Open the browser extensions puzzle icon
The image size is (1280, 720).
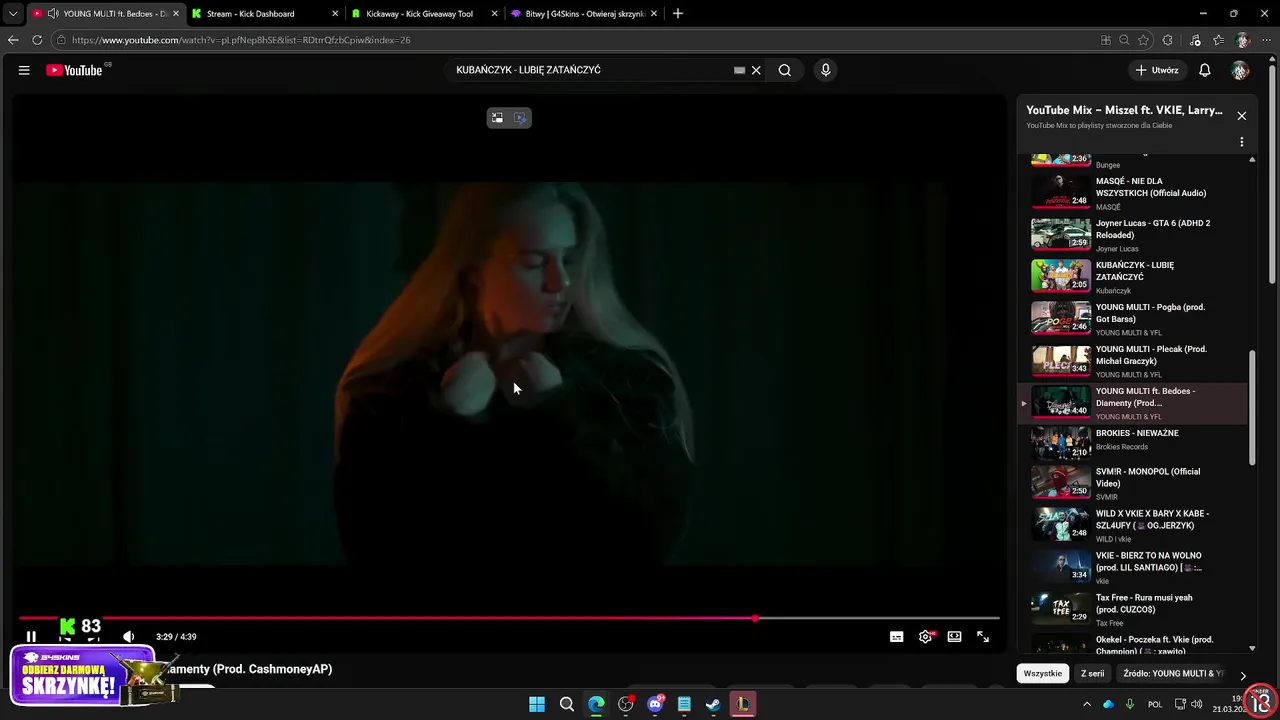coord(1168,40)
